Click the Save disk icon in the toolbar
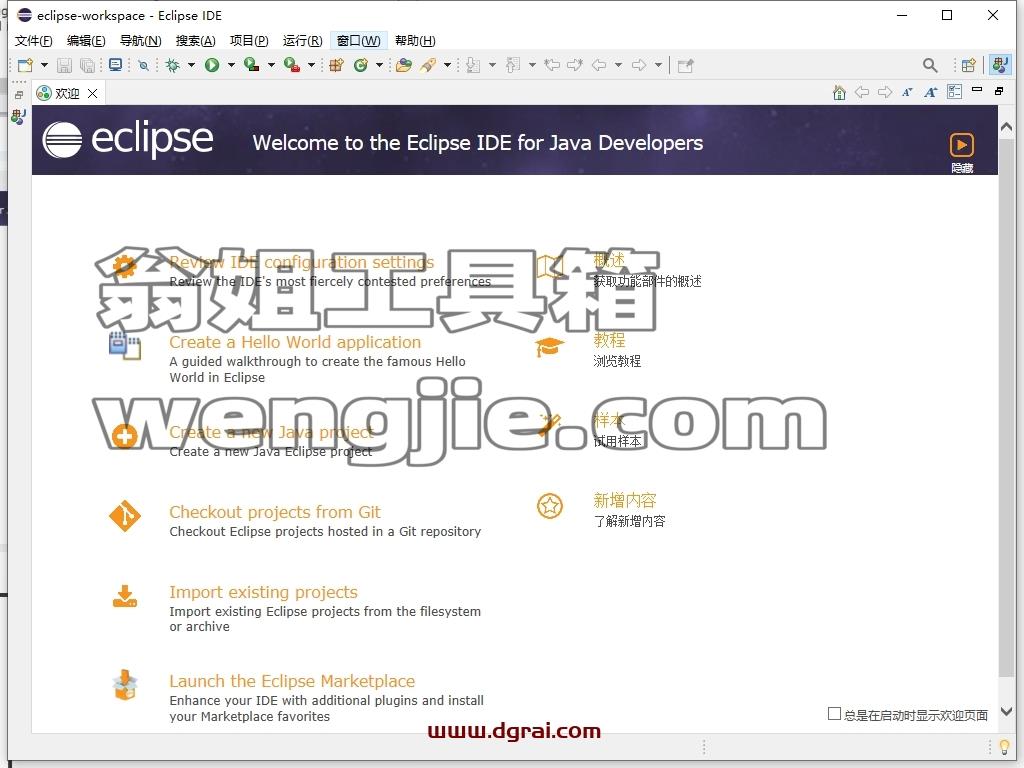Image resolution: width=1024 pixels, height=768 pixels. [x=65, y=65]
